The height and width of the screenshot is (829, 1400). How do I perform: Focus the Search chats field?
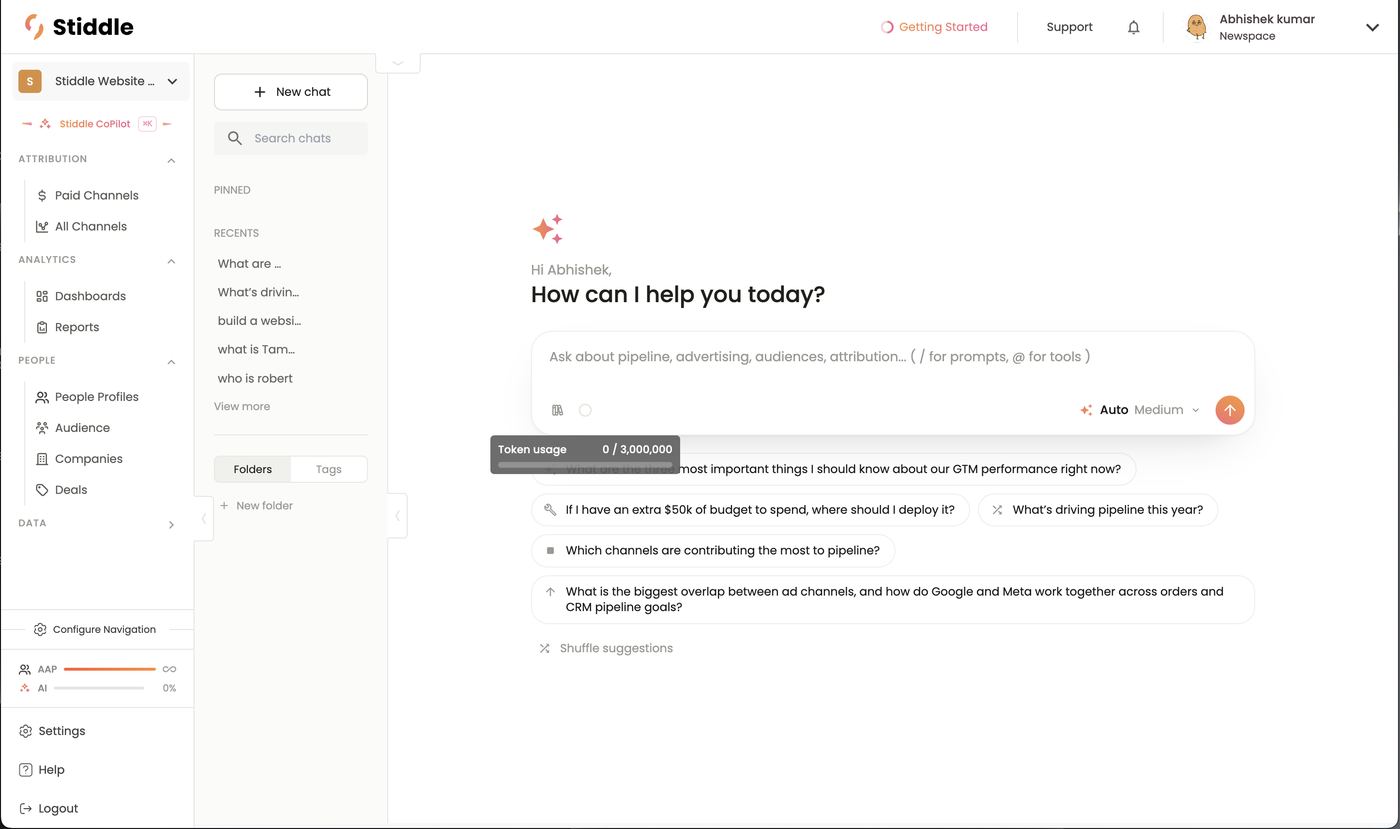[291, 138]
